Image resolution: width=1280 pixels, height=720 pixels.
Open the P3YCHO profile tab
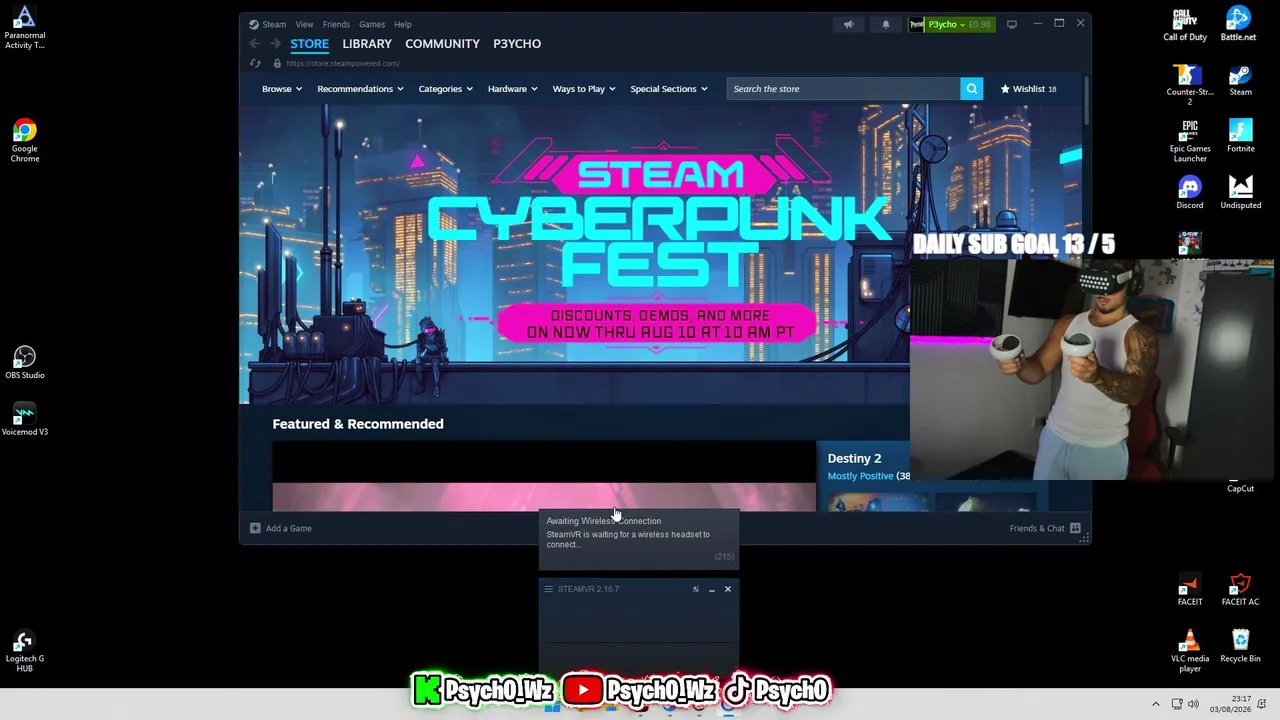(517, 44)
